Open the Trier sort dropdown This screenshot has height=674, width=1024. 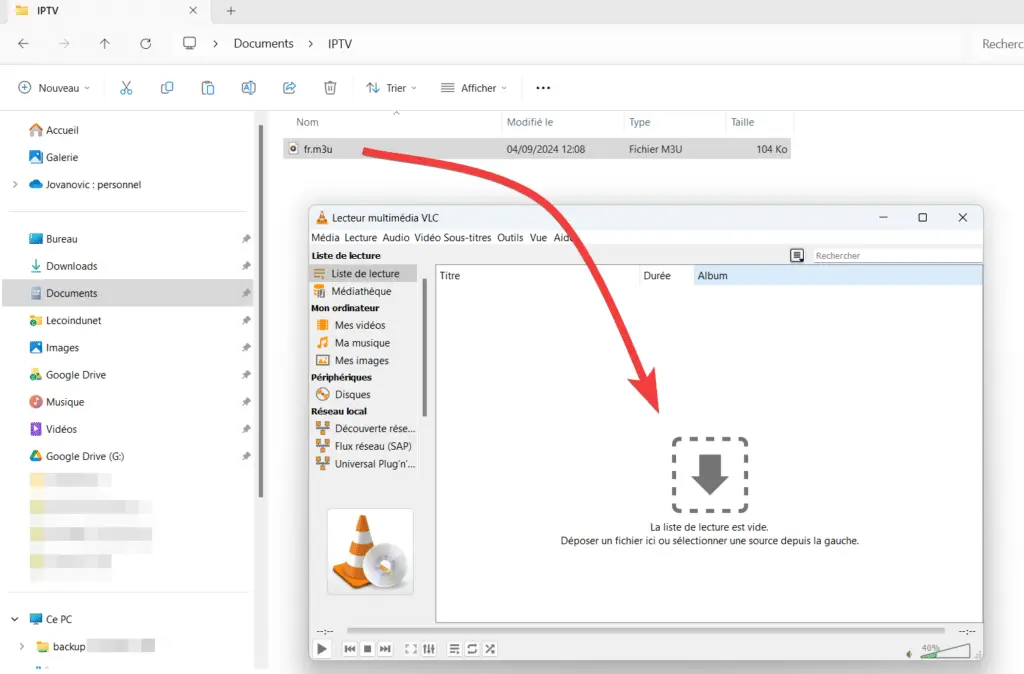(391, 88)
